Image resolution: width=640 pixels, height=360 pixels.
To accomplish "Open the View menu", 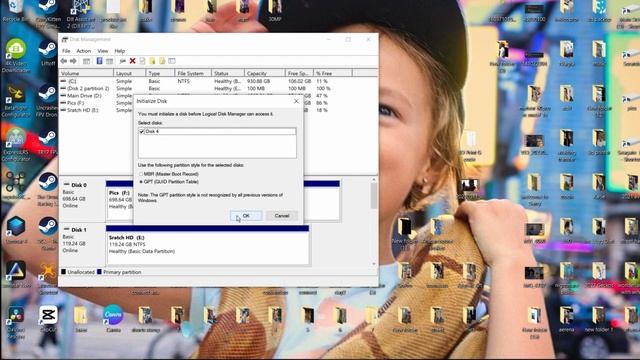I will click(x=103, y=51).
